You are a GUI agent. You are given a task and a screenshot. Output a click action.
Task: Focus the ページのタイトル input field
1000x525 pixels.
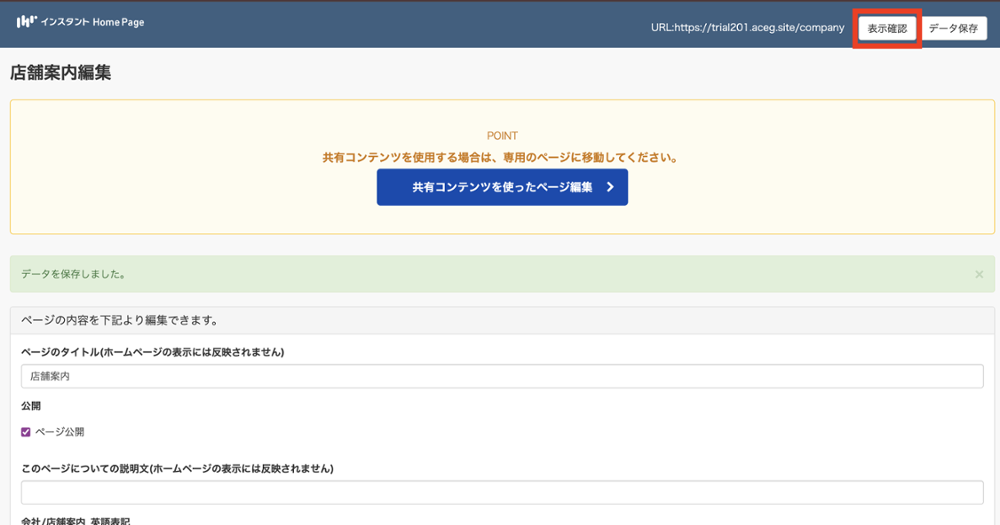point(502,377)
